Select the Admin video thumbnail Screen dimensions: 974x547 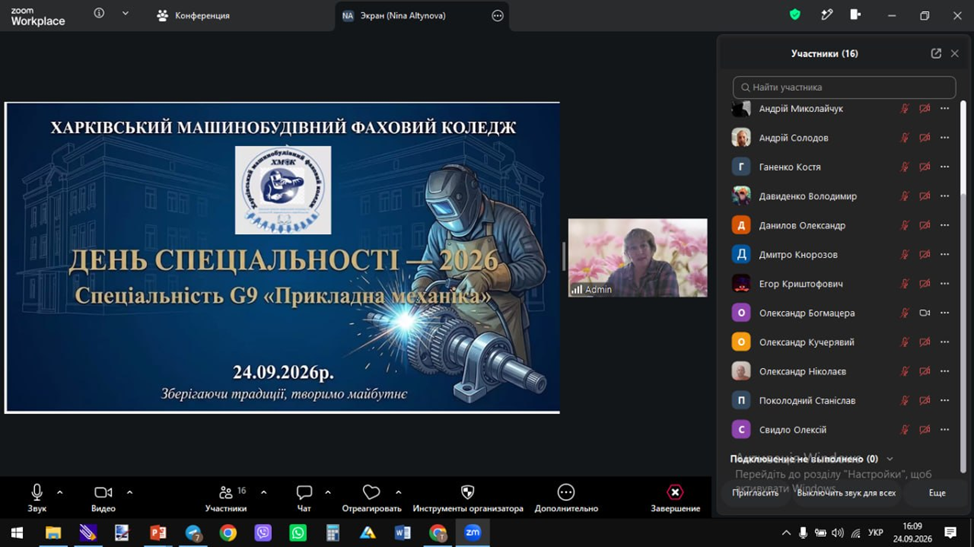coord(637,258)
